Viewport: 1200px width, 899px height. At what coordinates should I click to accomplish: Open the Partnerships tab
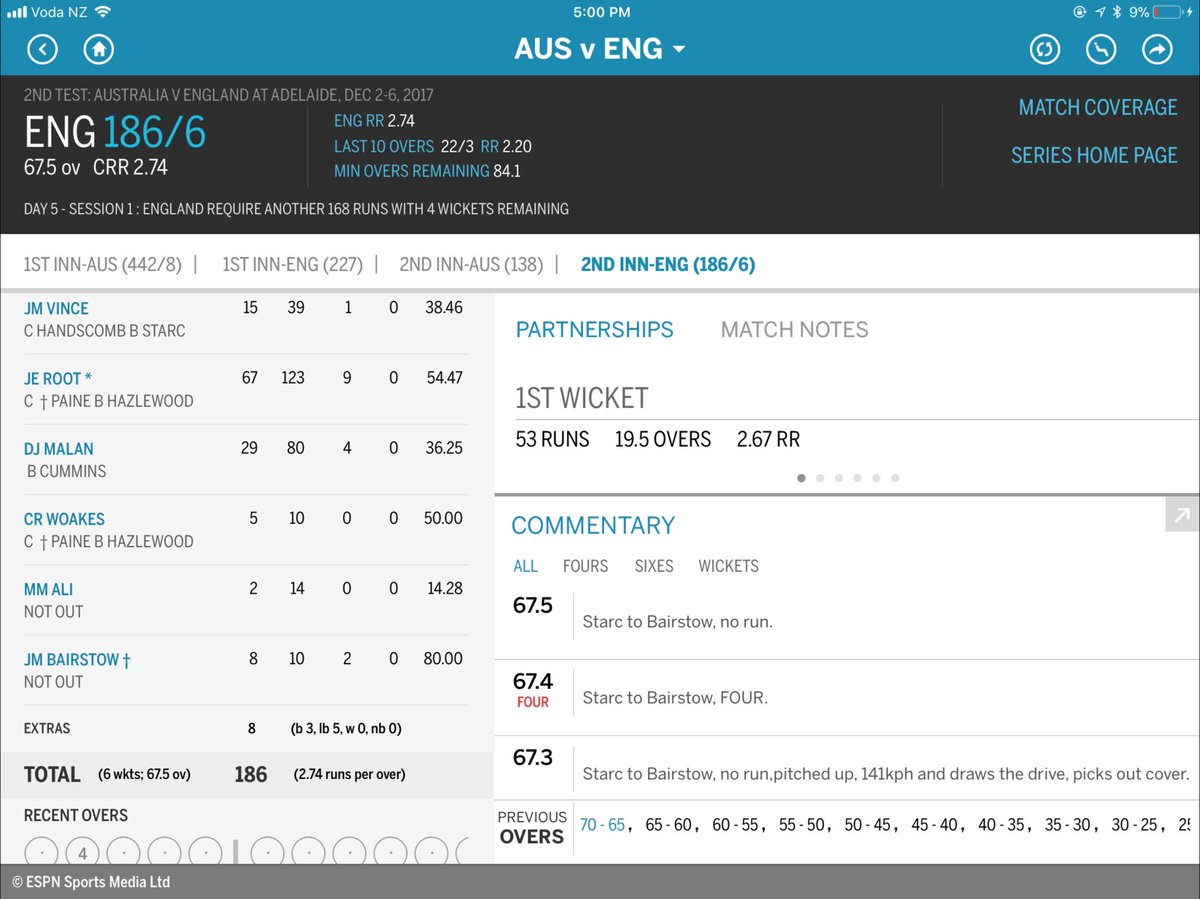click(x=595, y=330)
